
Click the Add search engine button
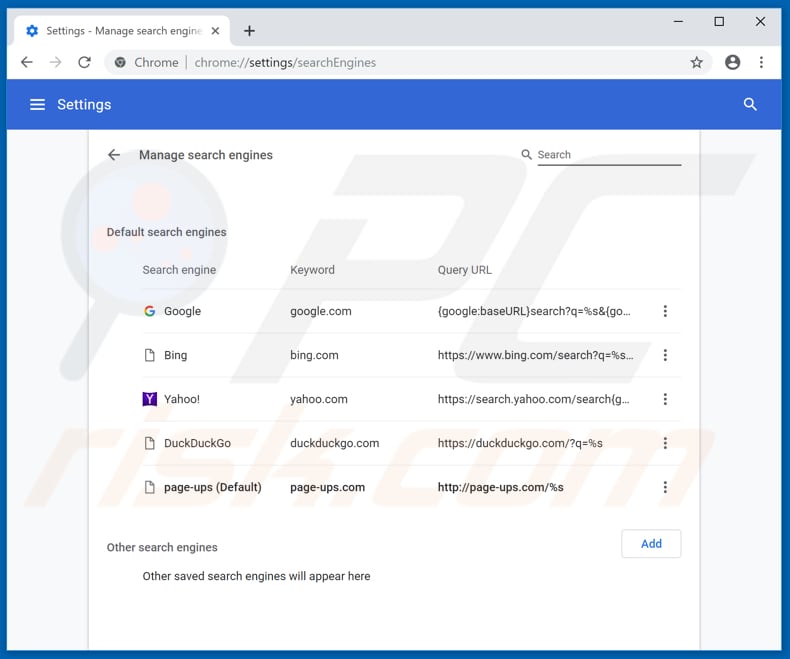click(651, 544)
